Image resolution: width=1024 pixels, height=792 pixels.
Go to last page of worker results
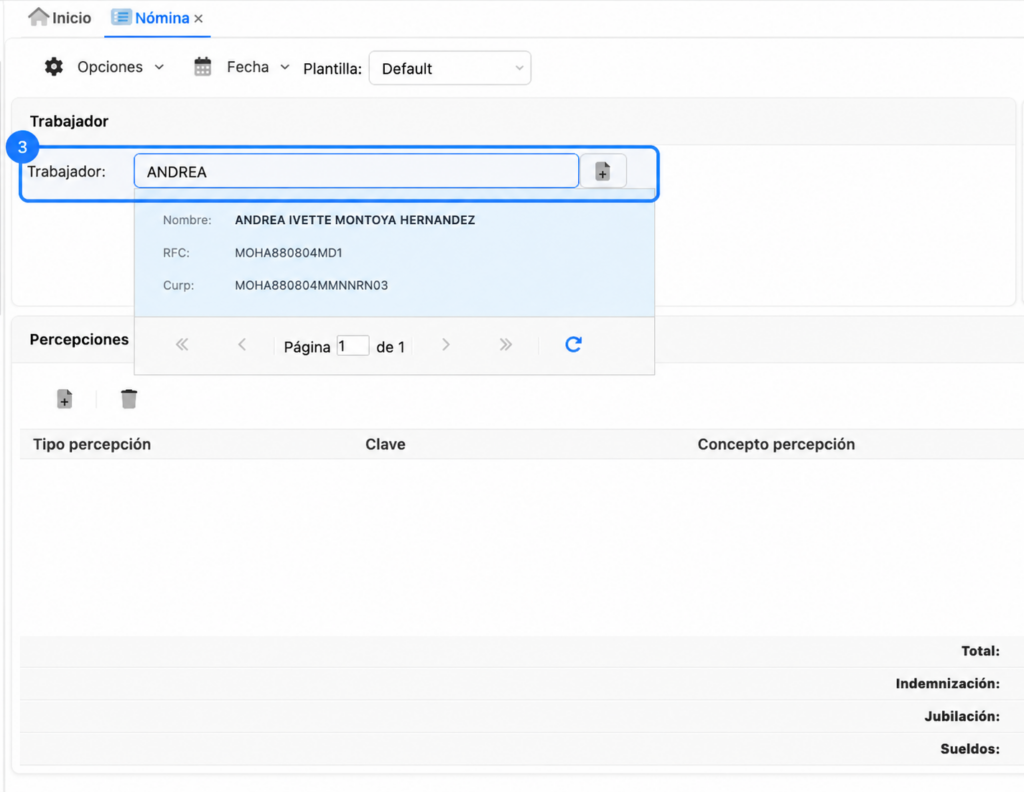(505, 345)
